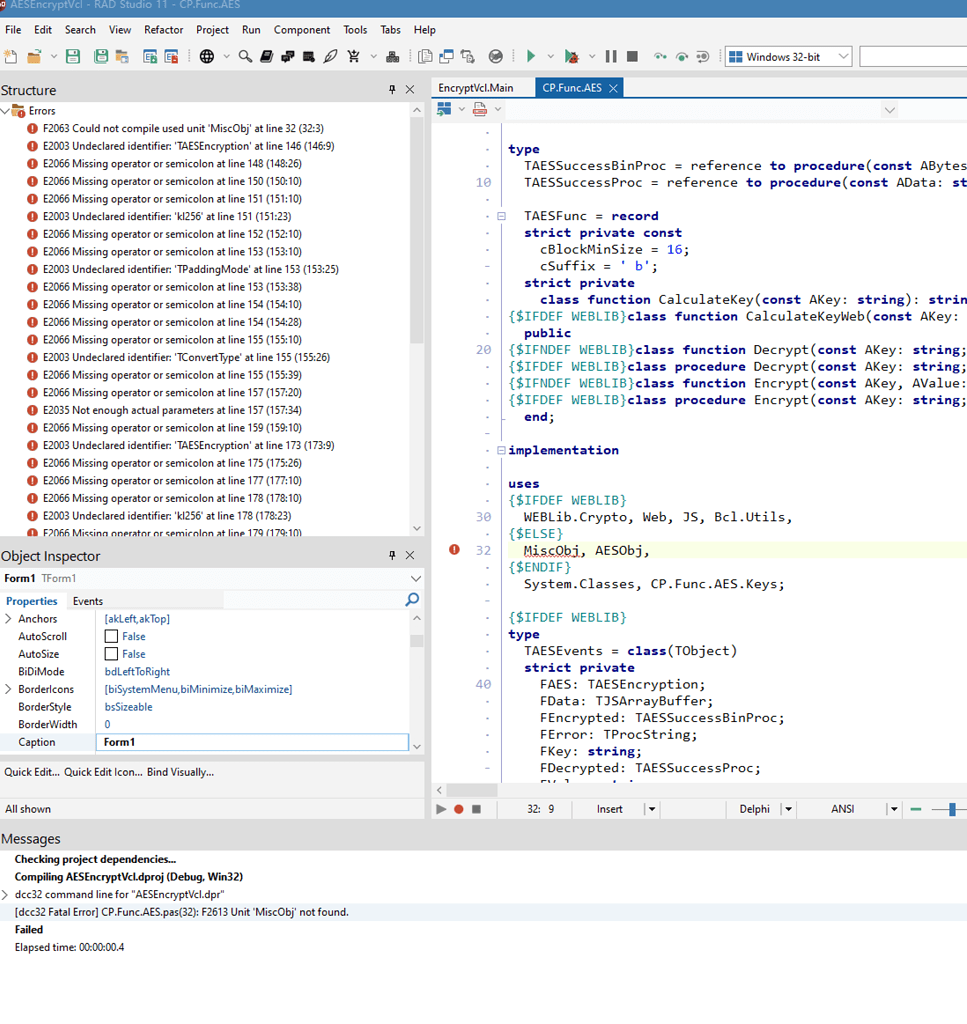Toggle a breakpoint with the red dot icon
The height and width of the screenshot is (1024, 967).
pos(458,809)
